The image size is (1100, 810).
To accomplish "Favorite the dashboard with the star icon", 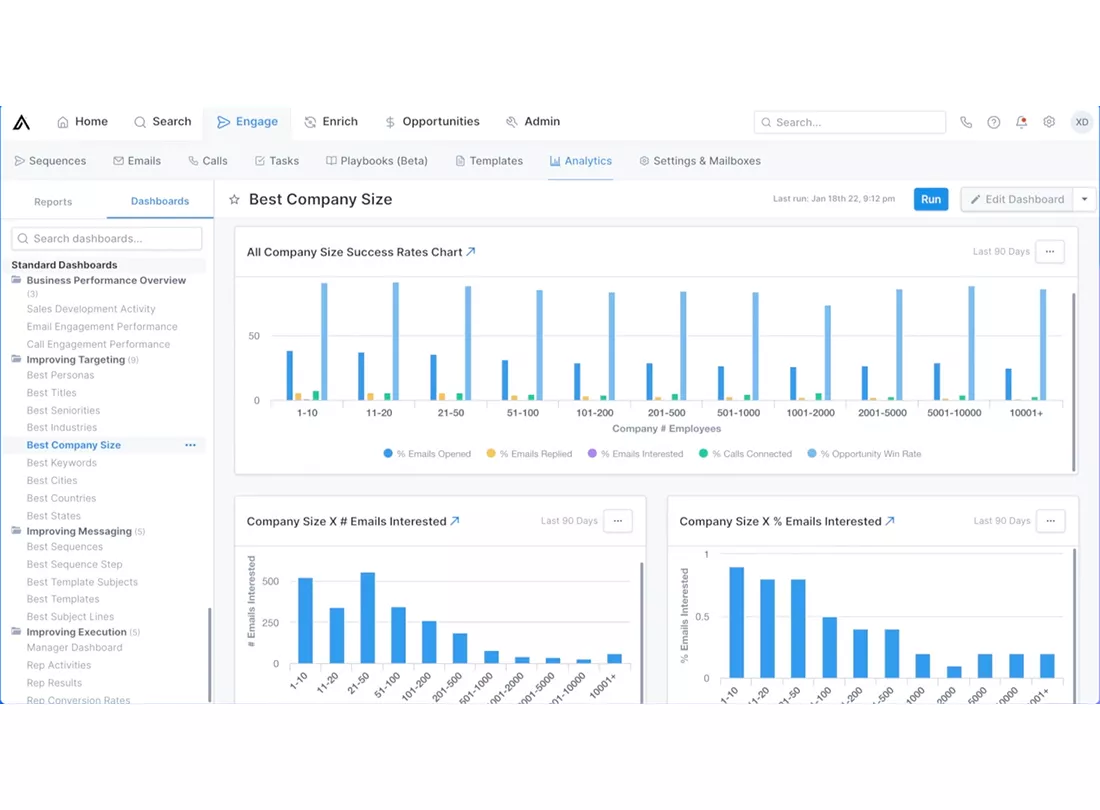I will pos(234,200).
